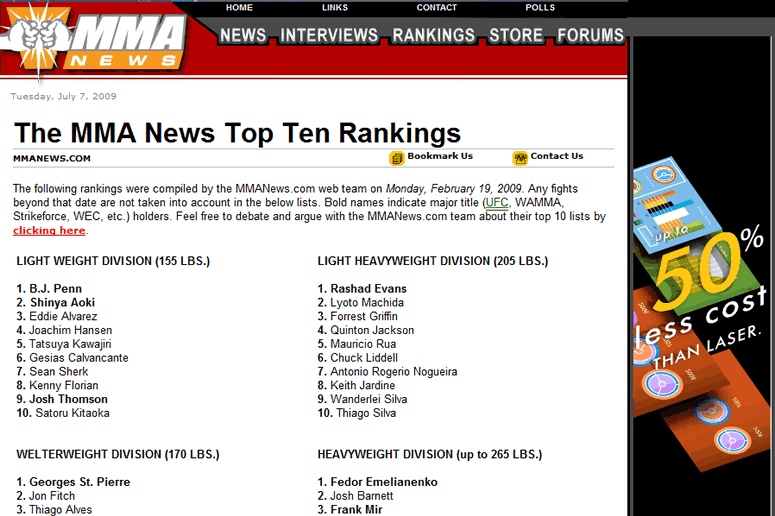
Task: Click the green UFC hyperlink
Action: (497, 202)
